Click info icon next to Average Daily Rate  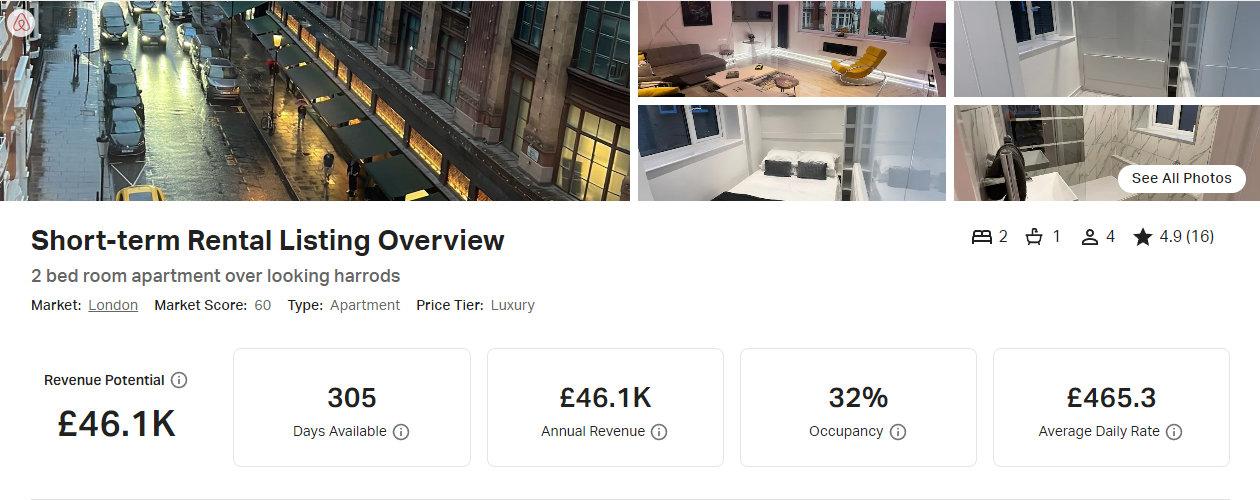(1174, 432)
